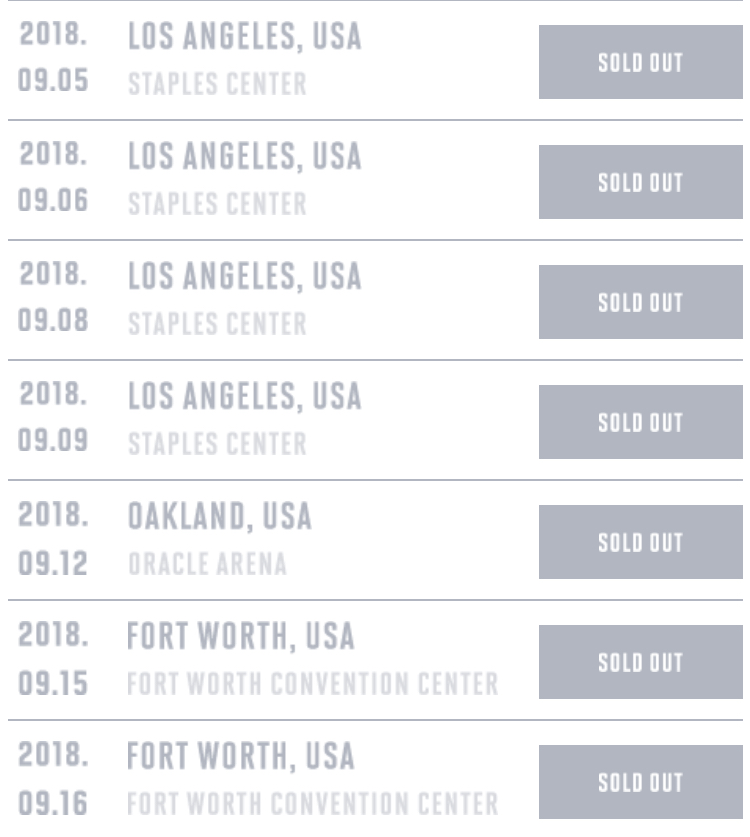Click SOLD OUT for Fort Worth 09.16
This screenshot has width=750, height=837.
[640, 782]
